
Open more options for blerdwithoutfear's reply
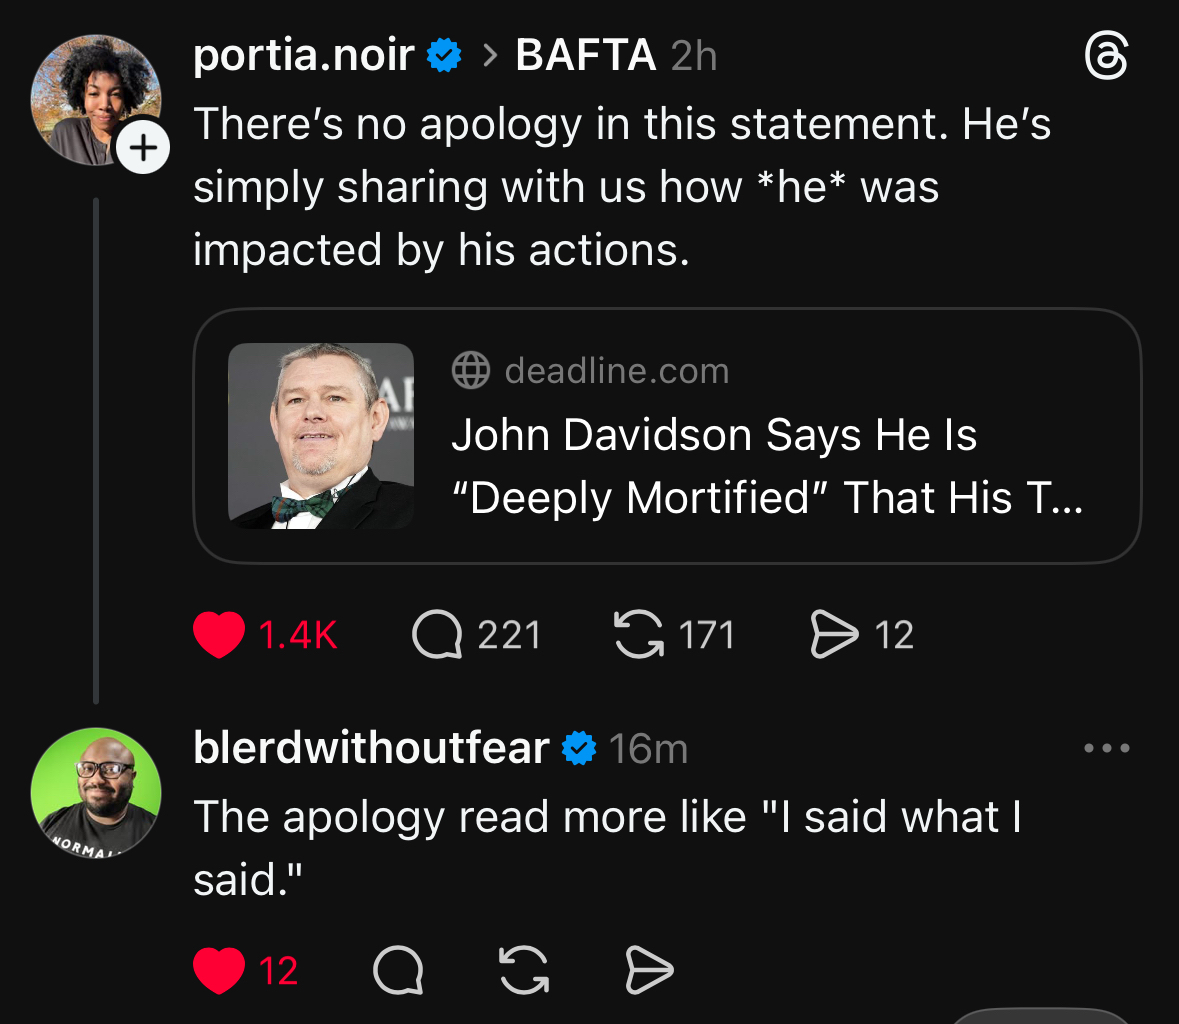coord(1107,748)
